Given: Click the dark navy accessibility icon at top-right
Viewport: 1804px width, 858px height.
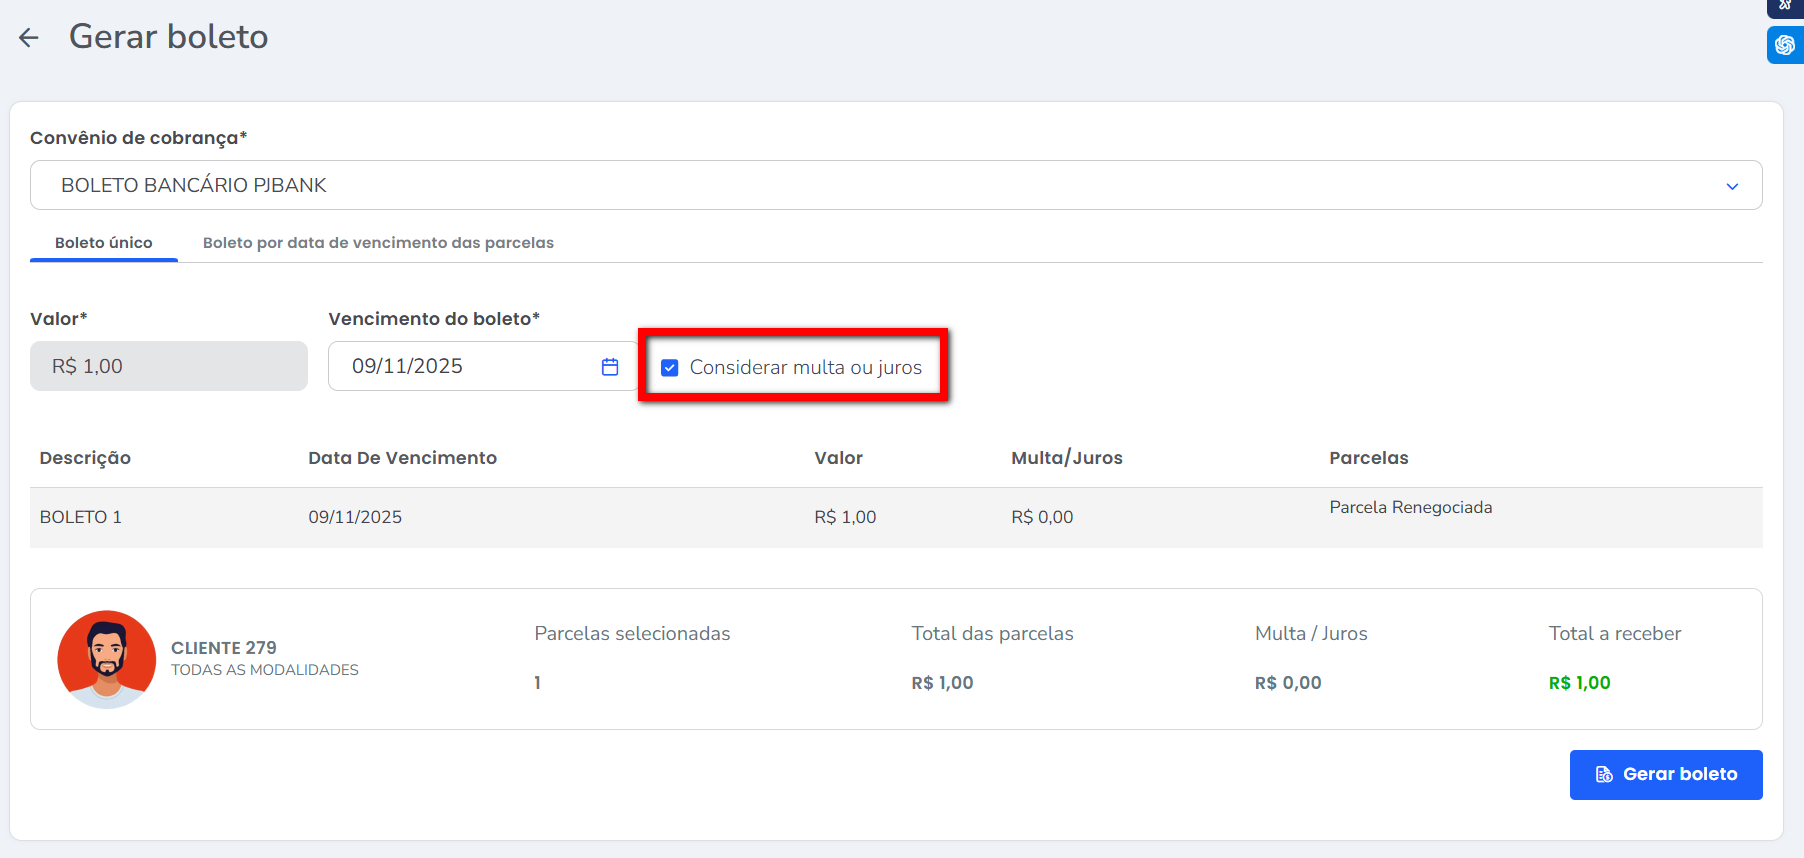Looking at the screenshot, I should 1784,6.
